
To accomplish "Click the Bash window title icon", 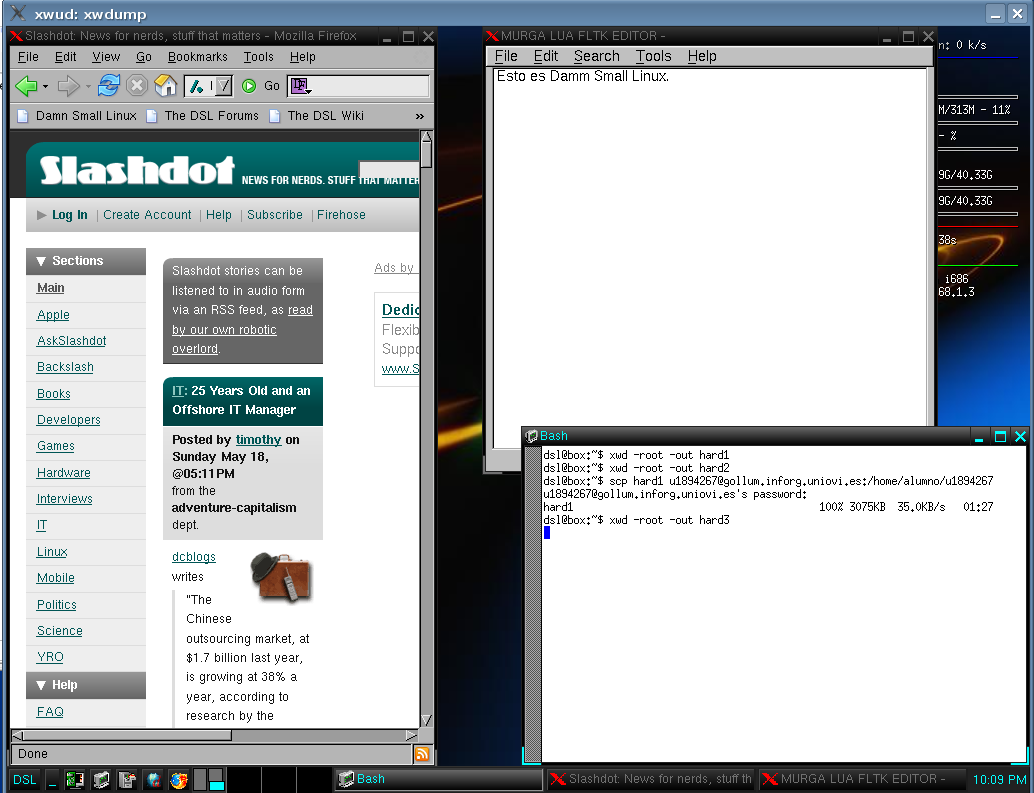I will [x=532, y=436].
